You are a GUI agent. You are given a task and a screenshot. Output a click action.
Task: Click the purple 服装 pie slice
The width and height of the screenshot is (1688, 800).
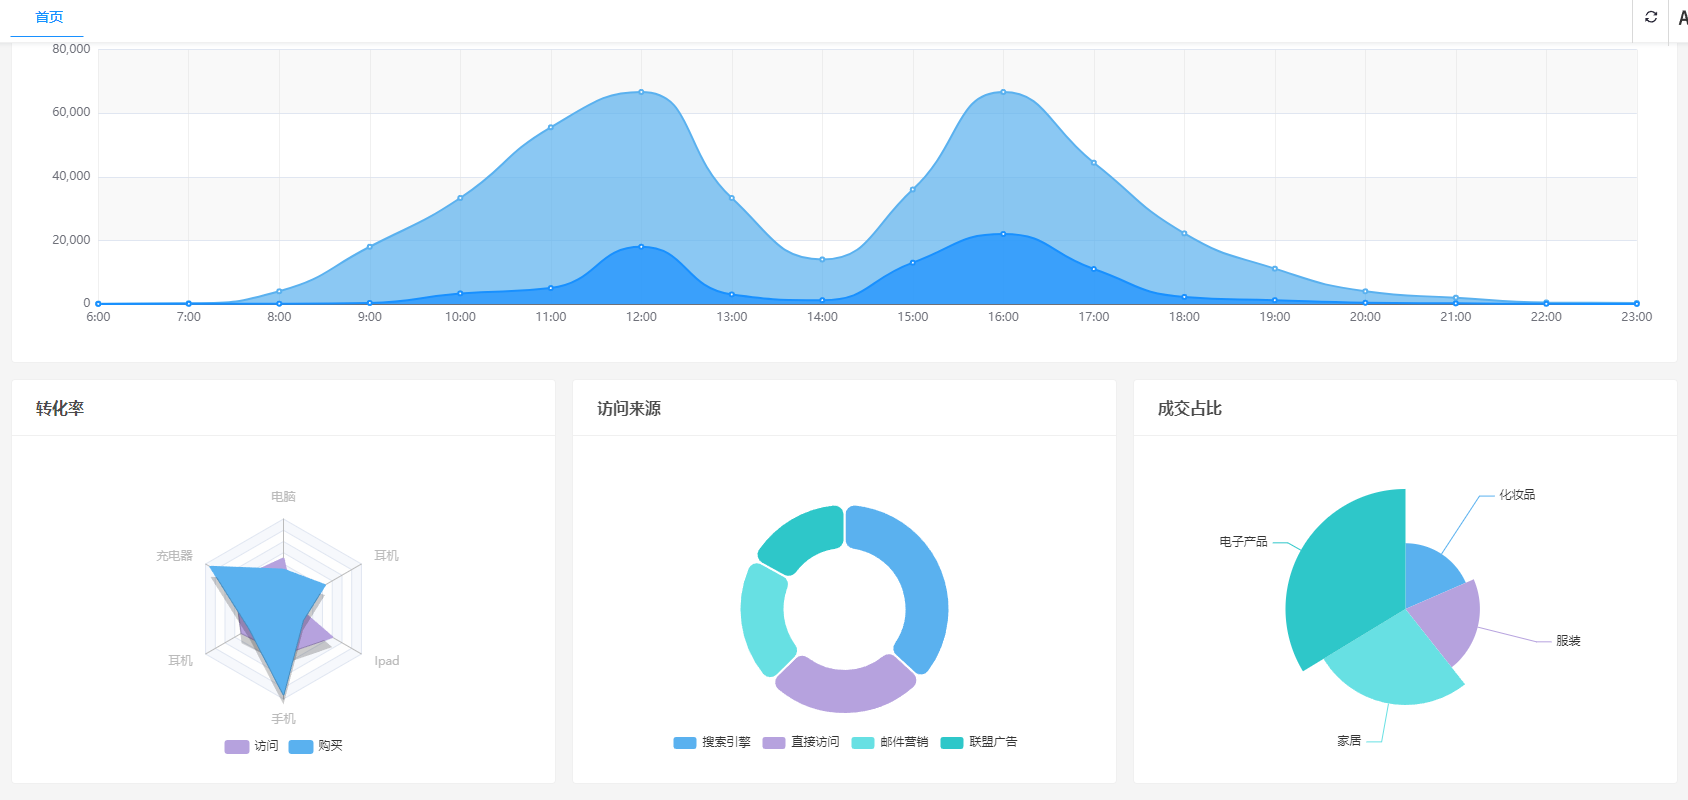(x=1450, y=620)
